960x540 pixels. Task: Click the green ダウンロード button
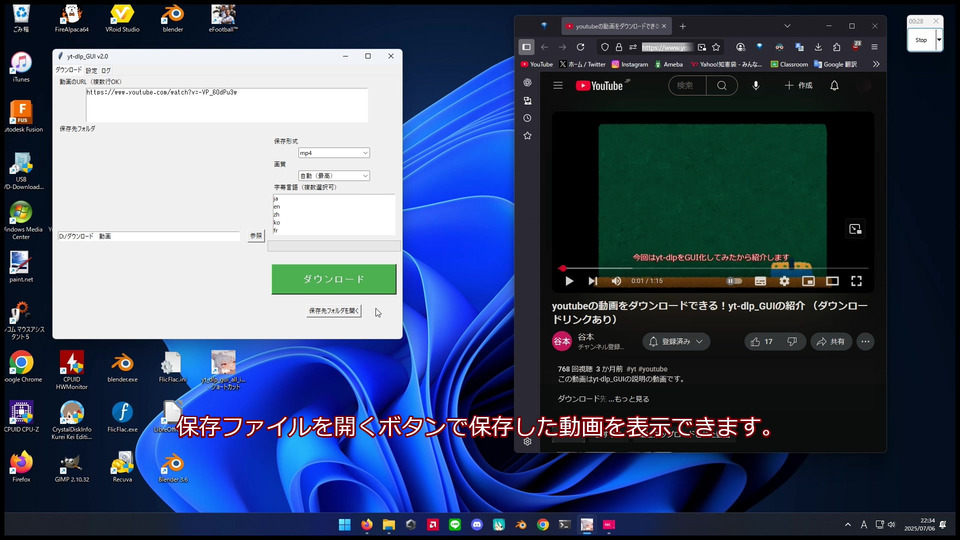(334, 279)
